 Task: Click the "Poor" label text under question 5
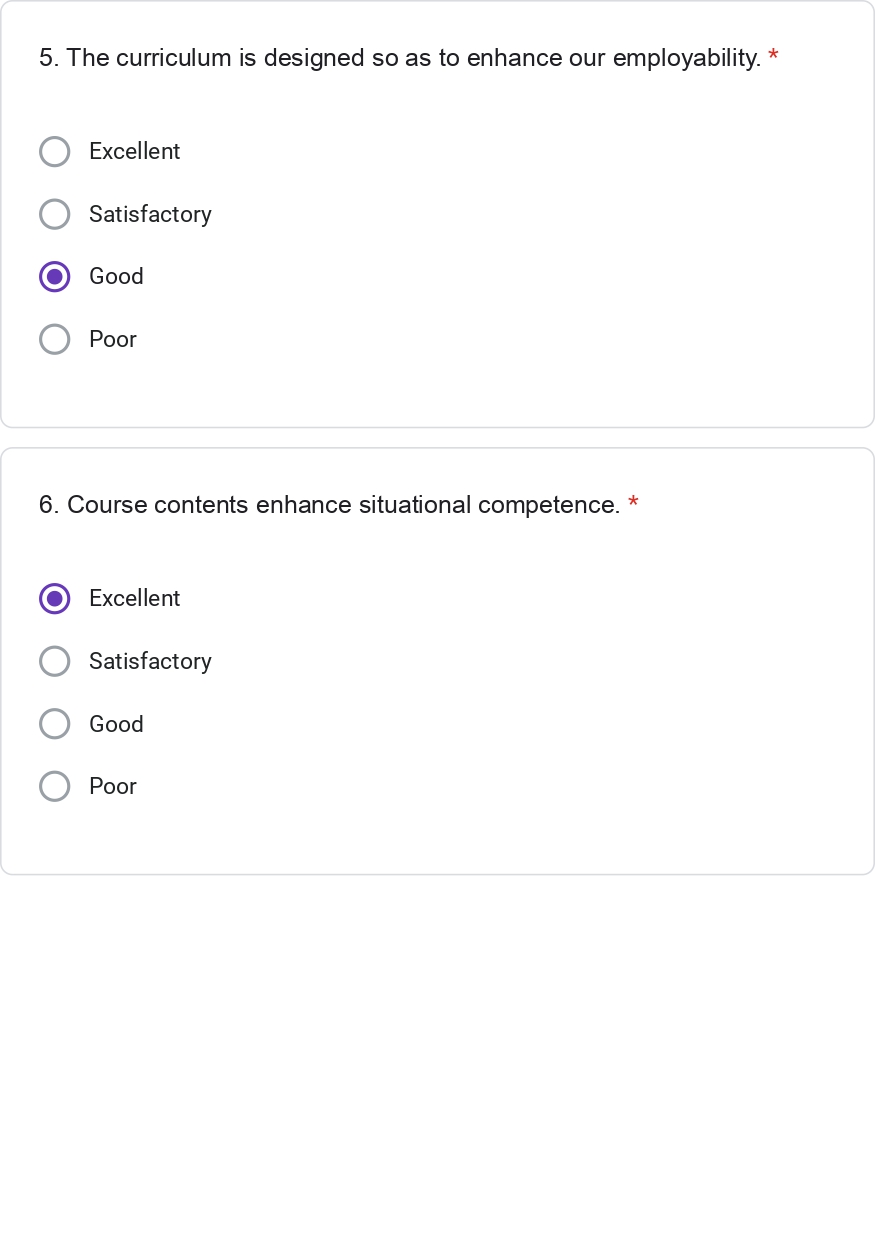click(113, 340)
